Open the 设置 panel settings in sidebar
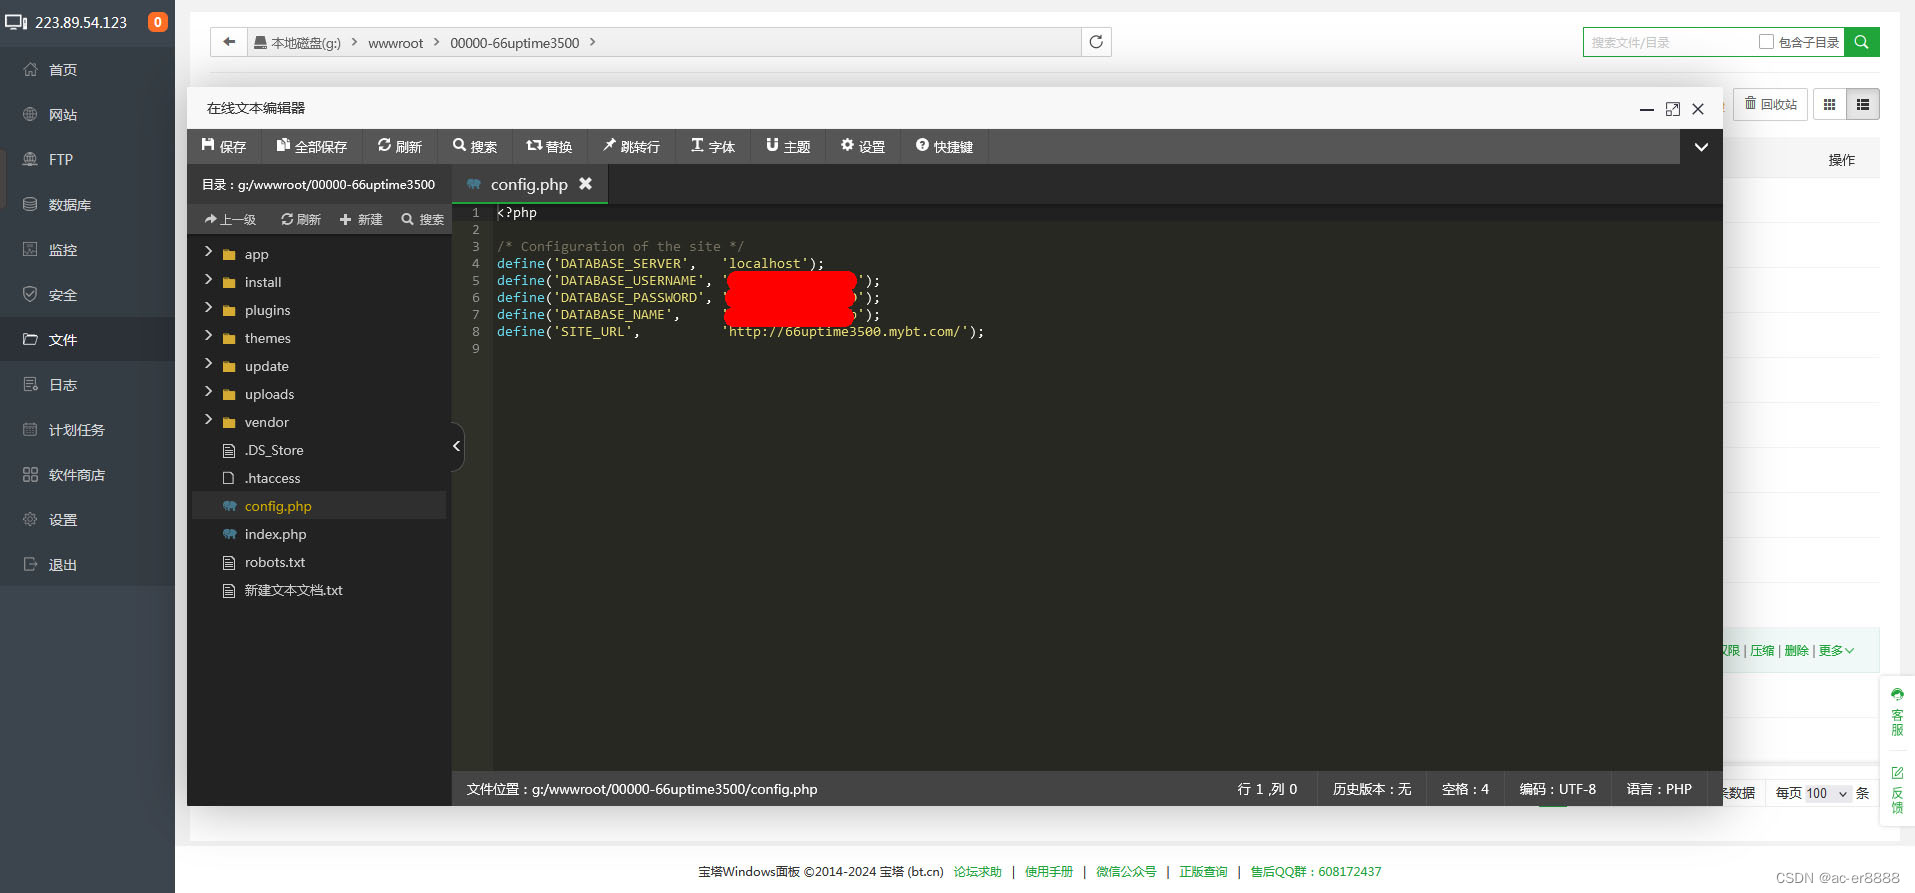 pyautogui.click(x=62, y=520)
